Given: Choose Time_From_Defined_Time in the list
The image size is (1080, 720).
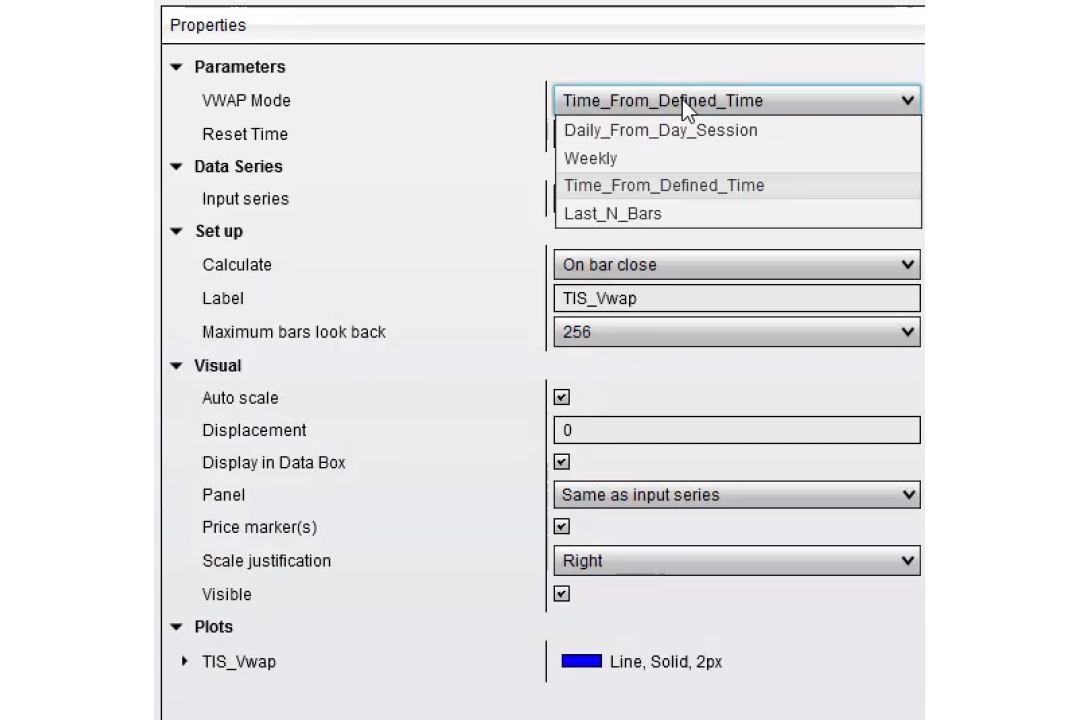Looking at the screenshot, I should [738, 186].
